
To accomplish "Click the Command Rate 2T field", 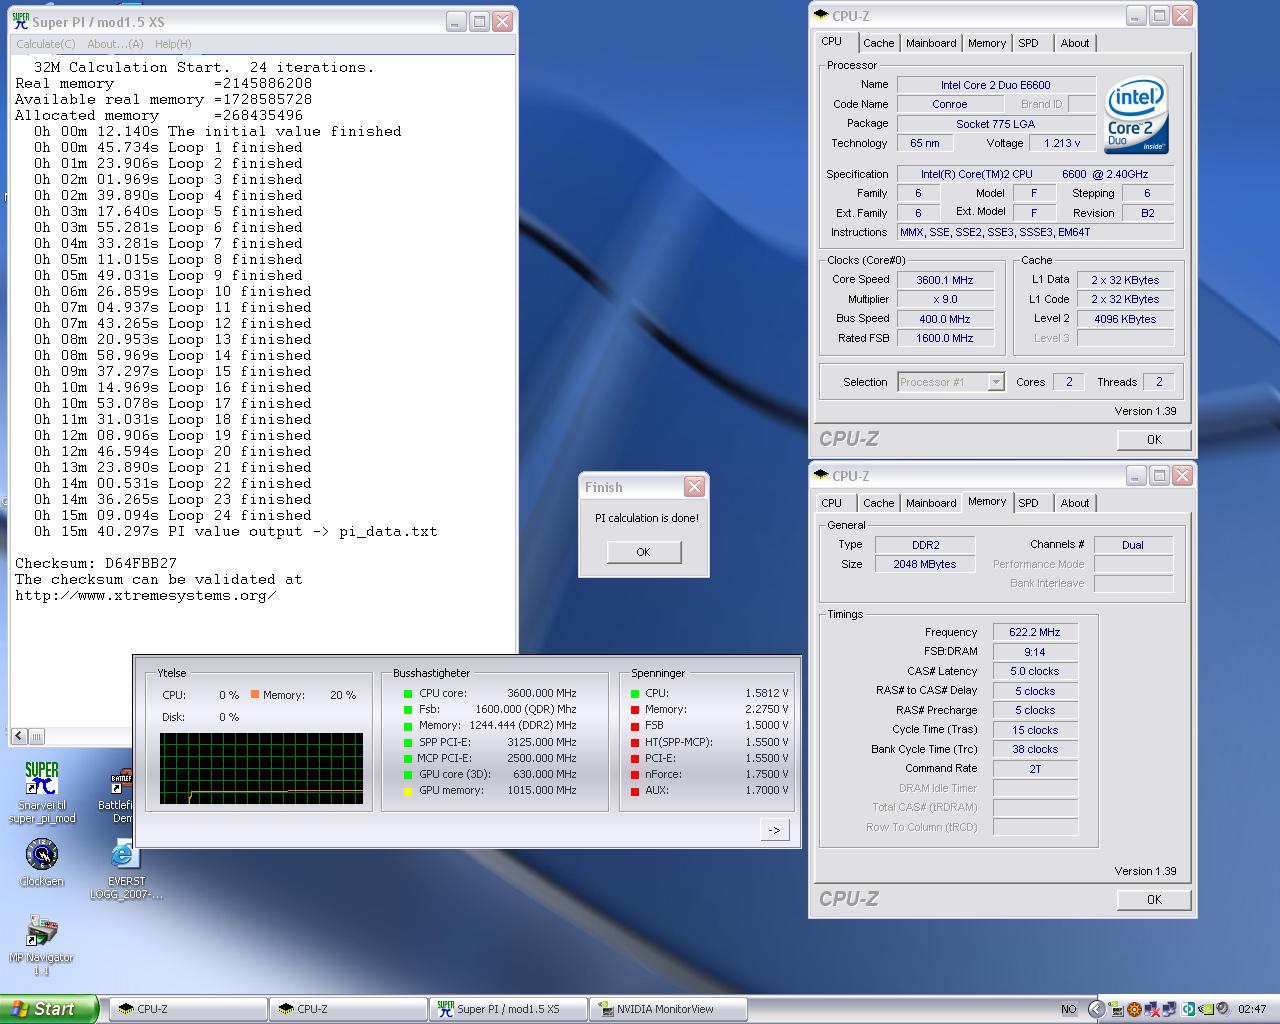I will pos(1035,769).
